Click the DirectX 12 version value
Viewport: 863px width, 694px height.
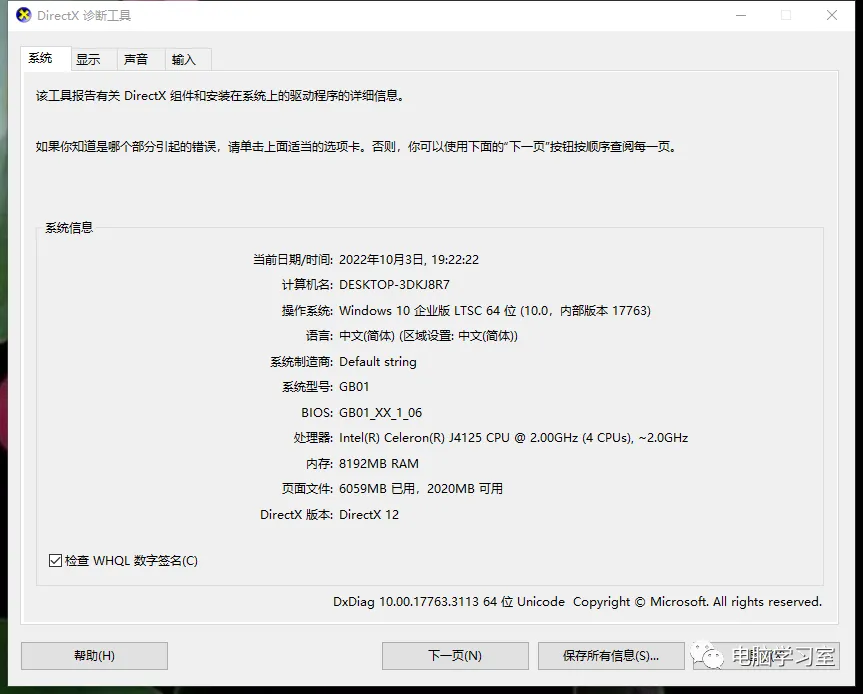pos(369,515)
